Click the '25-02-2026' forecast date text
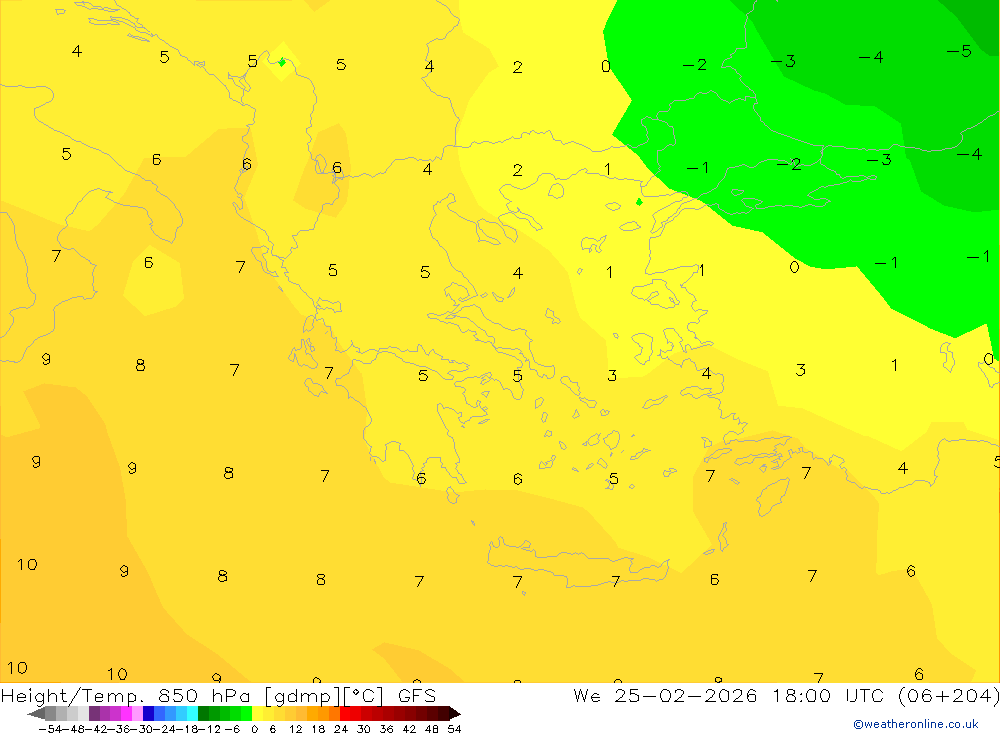The width and height of the screenshot is (1000, 733). tap(686, 695)
